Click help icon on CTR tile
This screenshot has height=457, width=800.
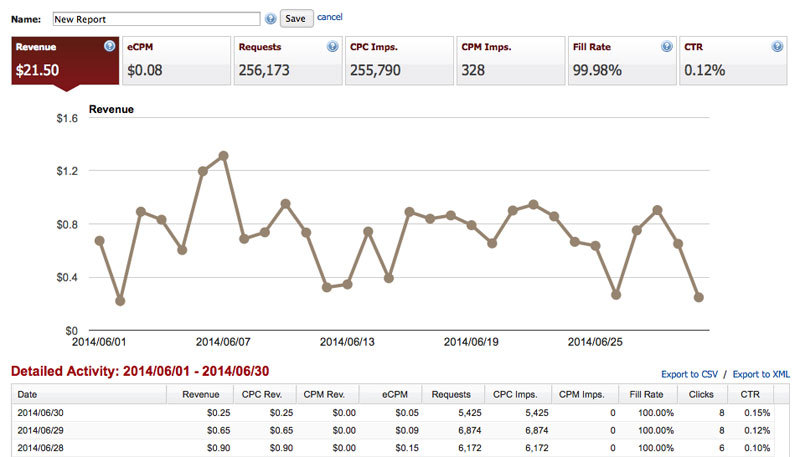[777, 46]
